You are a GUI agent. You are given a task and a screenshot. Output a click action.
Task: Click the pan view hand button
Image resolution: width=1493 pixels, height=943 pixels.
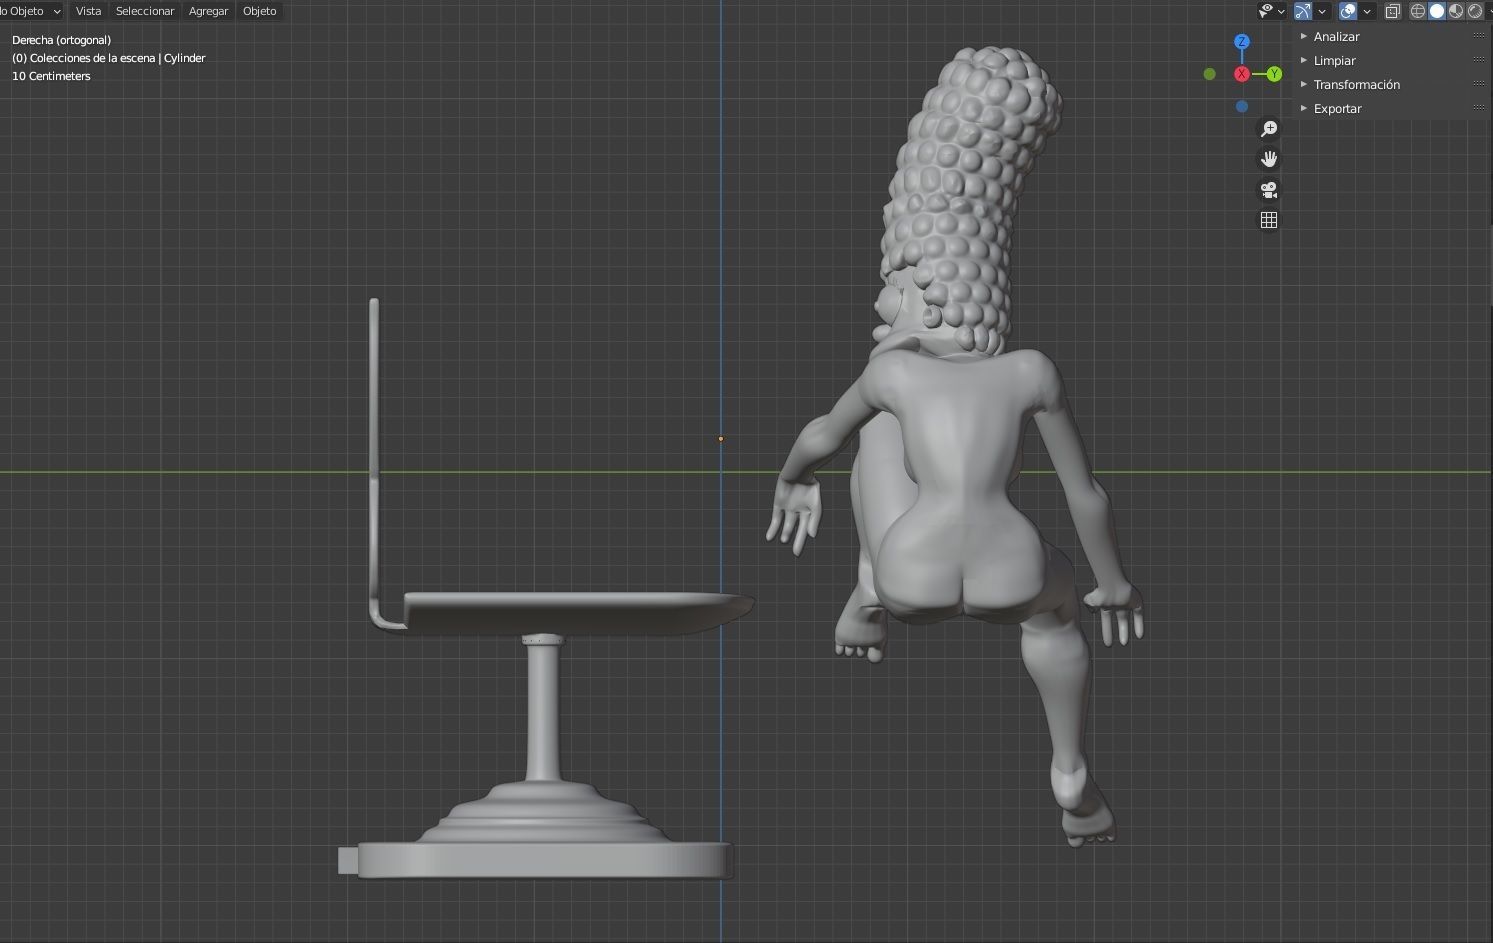pyautogui.click(x=1269, y=159)
